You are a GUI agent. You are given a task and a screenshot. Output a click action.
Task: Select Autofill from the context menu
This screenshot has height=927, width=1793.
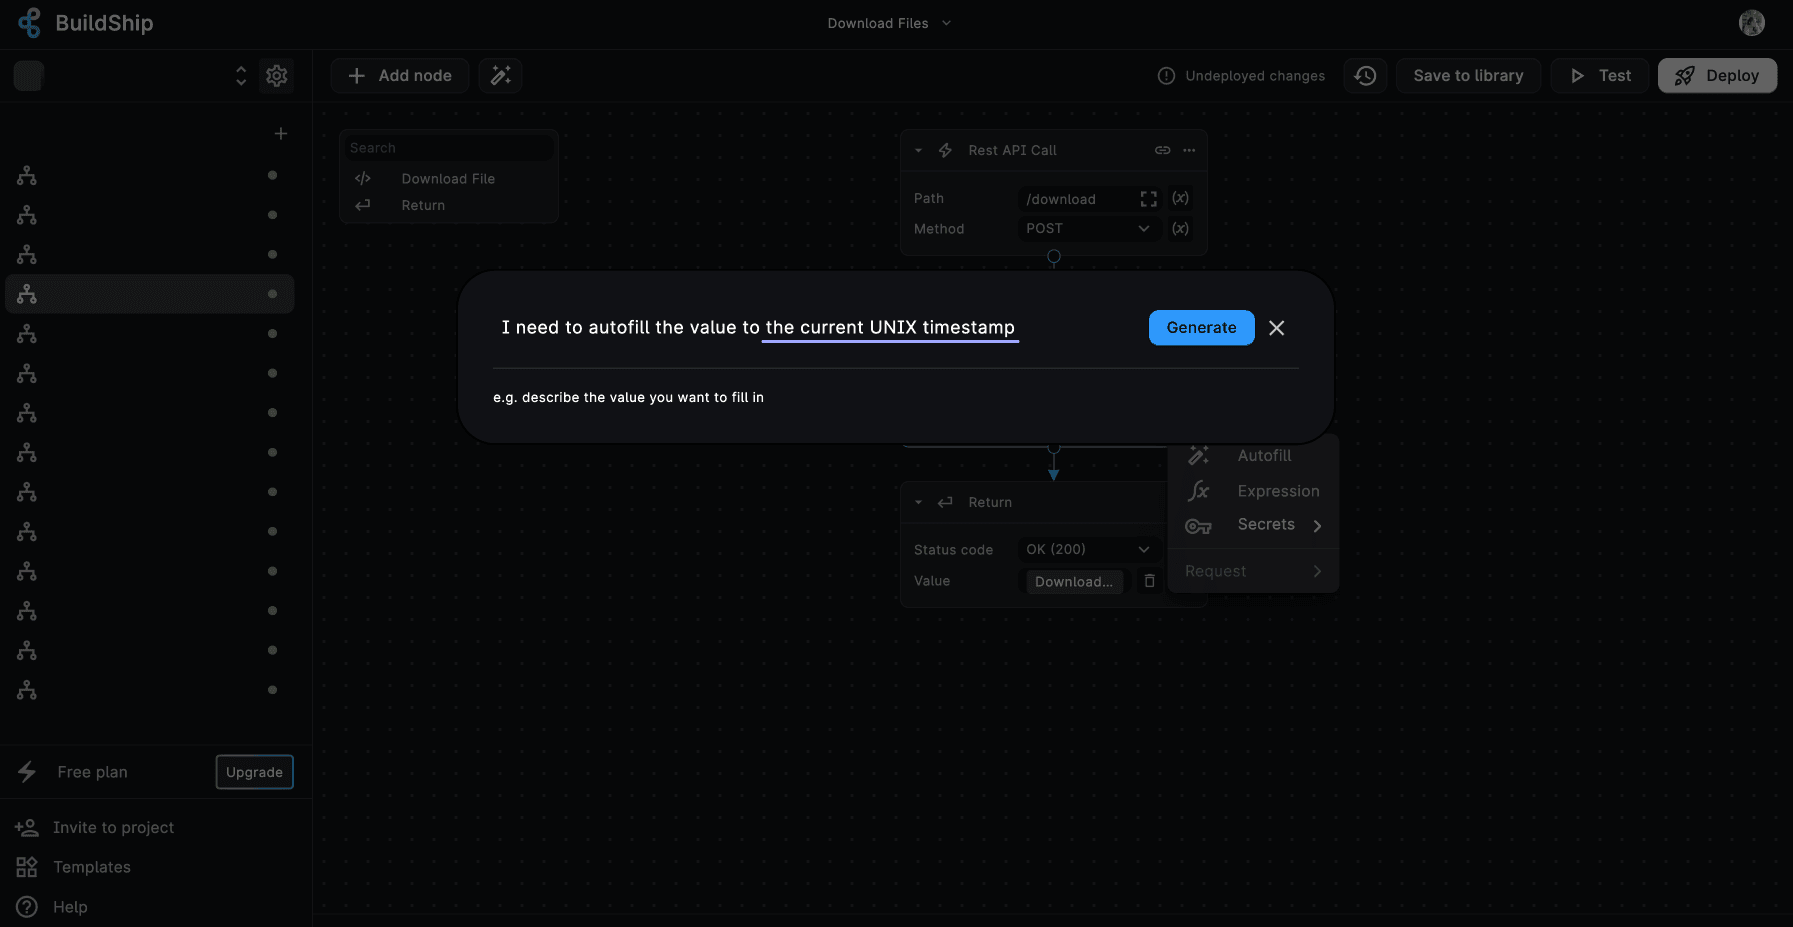coord(1263,455)
